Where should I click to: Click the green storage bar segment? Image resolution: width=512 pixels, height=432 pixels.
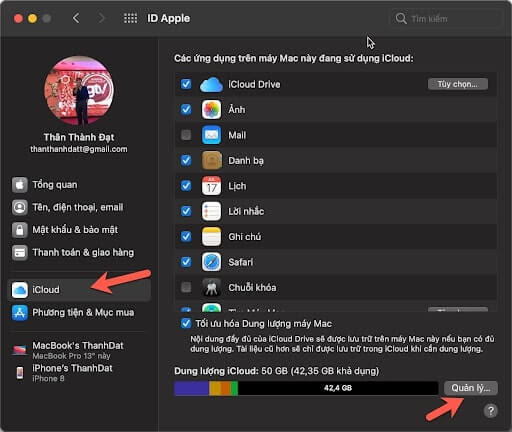point(234,388)
